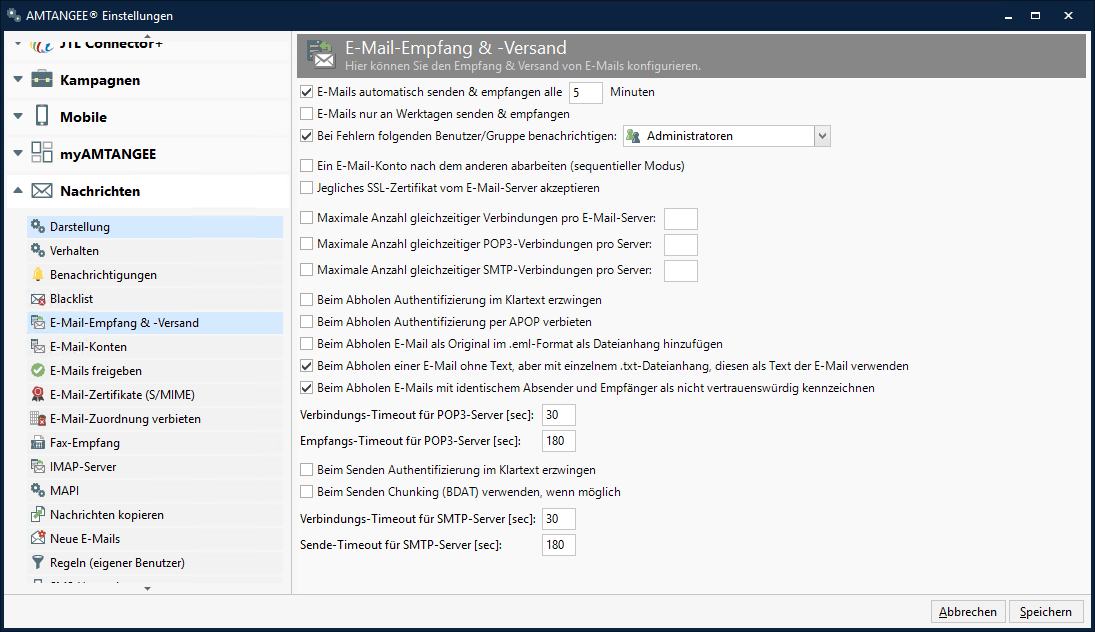The width and height of the screenshot is (1095, 632).
Task: Check .eml-Format als Dateianhang hinzufügen
Action: click(306, 344)
